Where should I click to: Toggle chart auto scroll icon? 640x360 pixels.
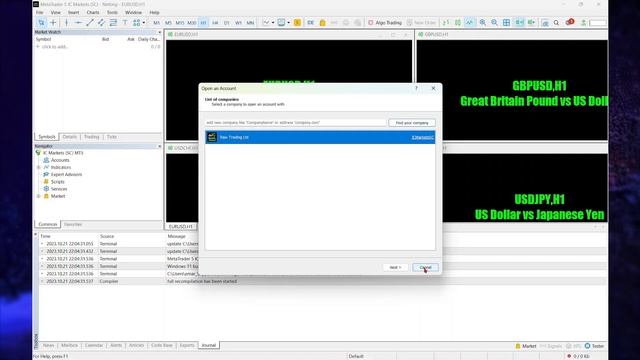519,23
